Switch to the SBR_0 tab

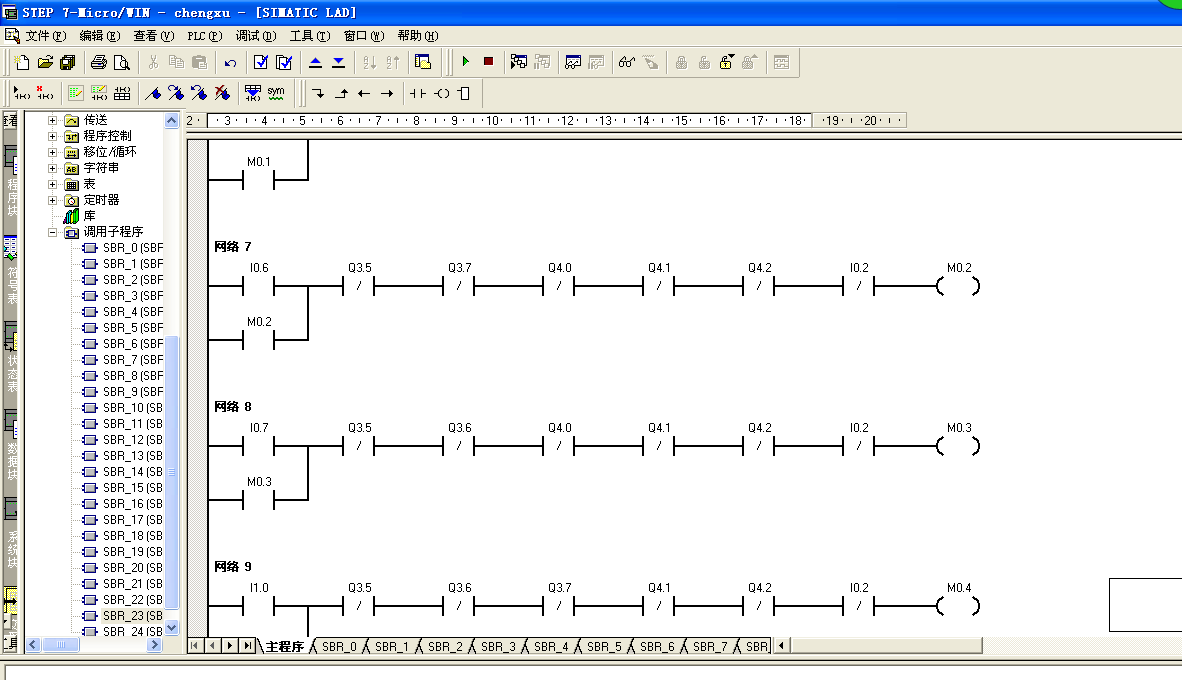tap(338, 646)
